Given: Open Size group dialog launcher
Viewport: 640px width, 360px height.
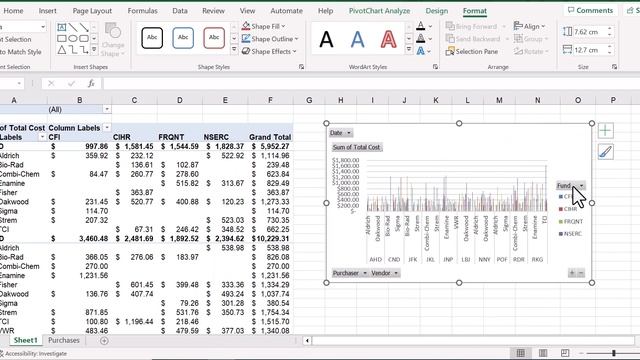Looking at the screenshot, I should pyautogui.click(x=615, y=67).
